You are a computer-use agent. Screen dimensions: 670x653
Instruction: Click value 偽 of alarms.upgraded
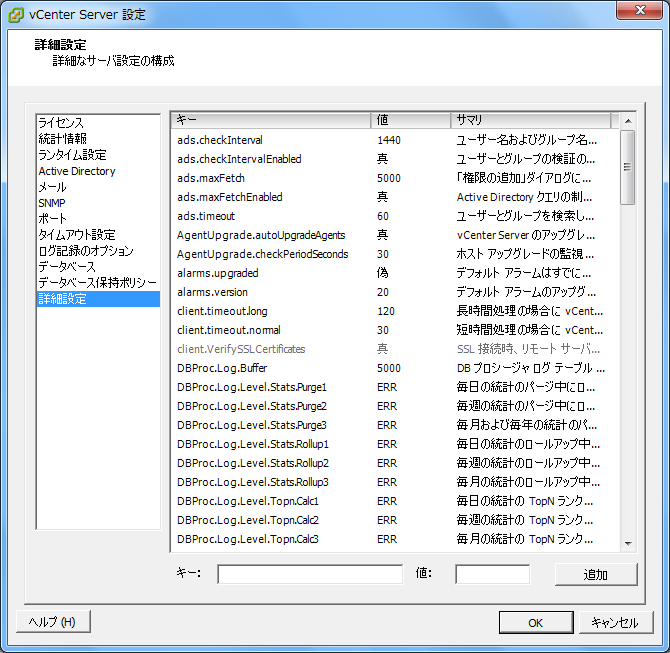click(382, 273)
